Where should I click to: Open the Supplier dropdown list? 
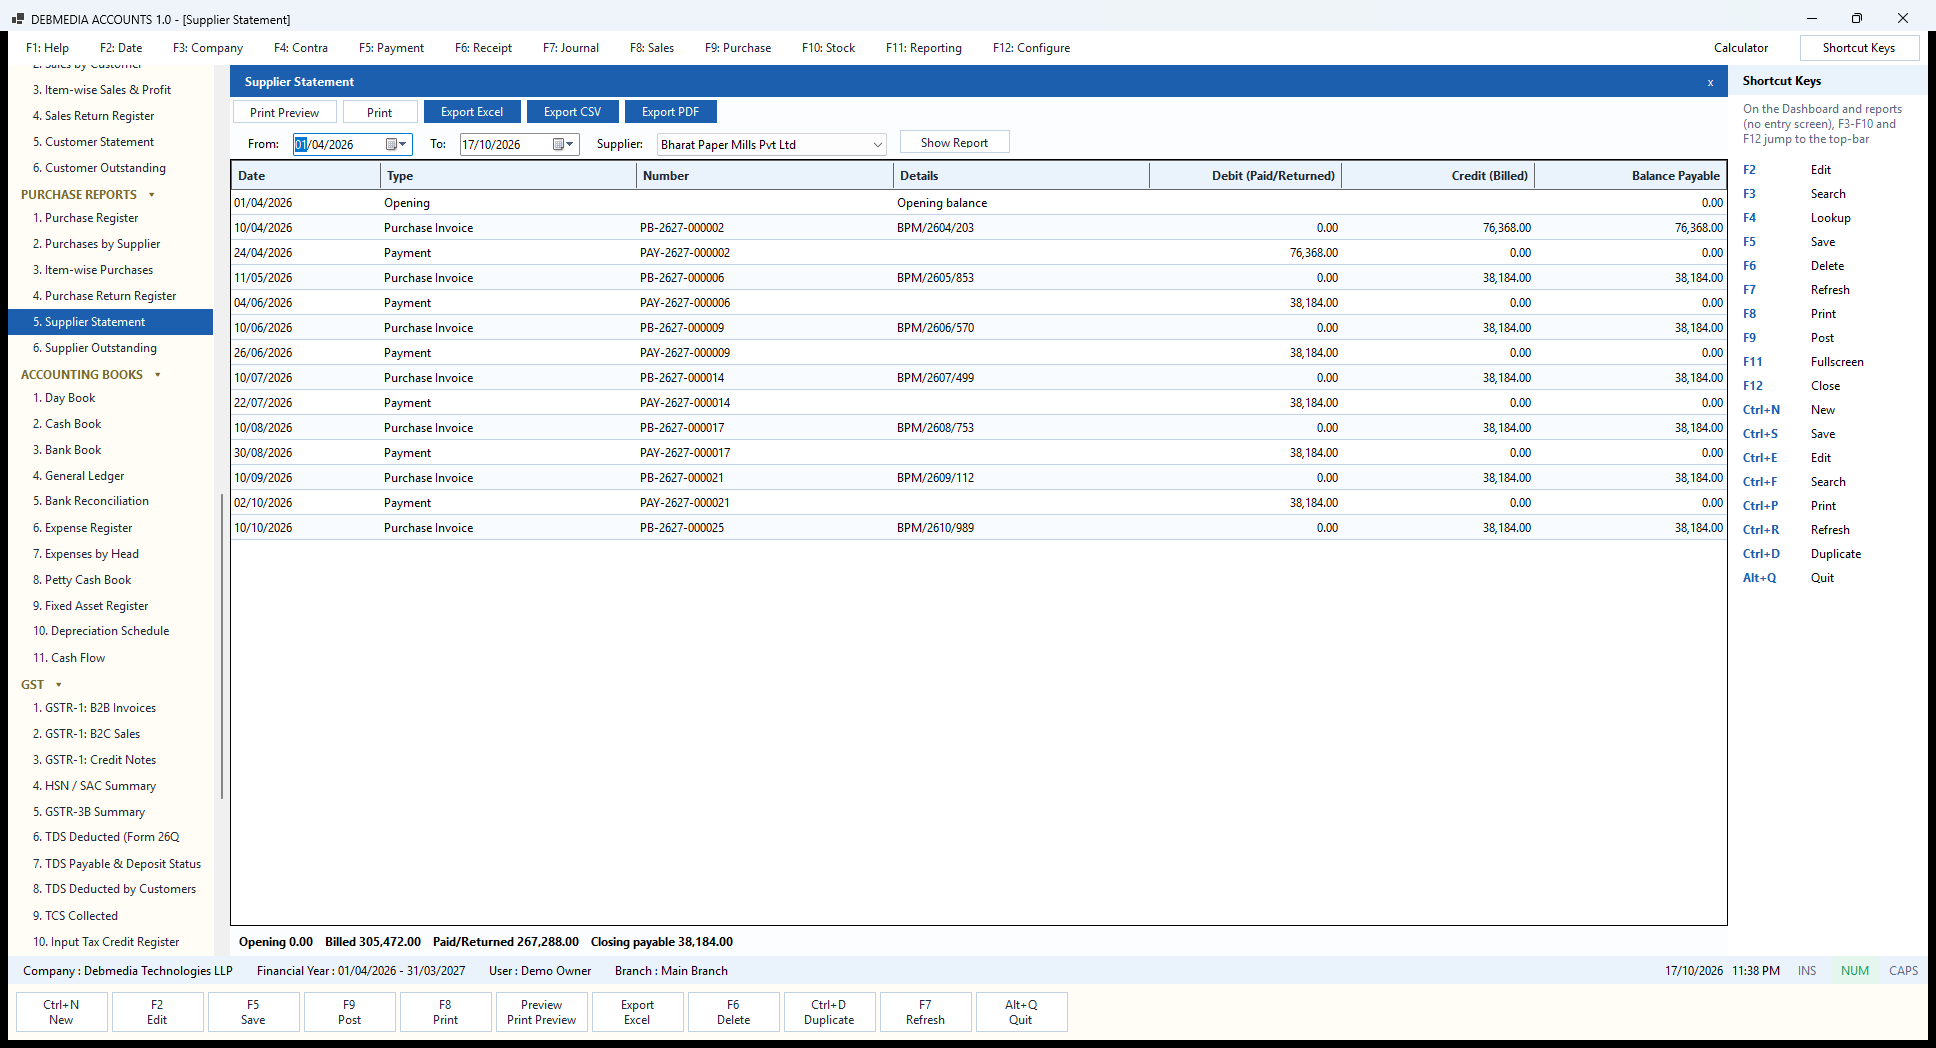click(877, 145)
